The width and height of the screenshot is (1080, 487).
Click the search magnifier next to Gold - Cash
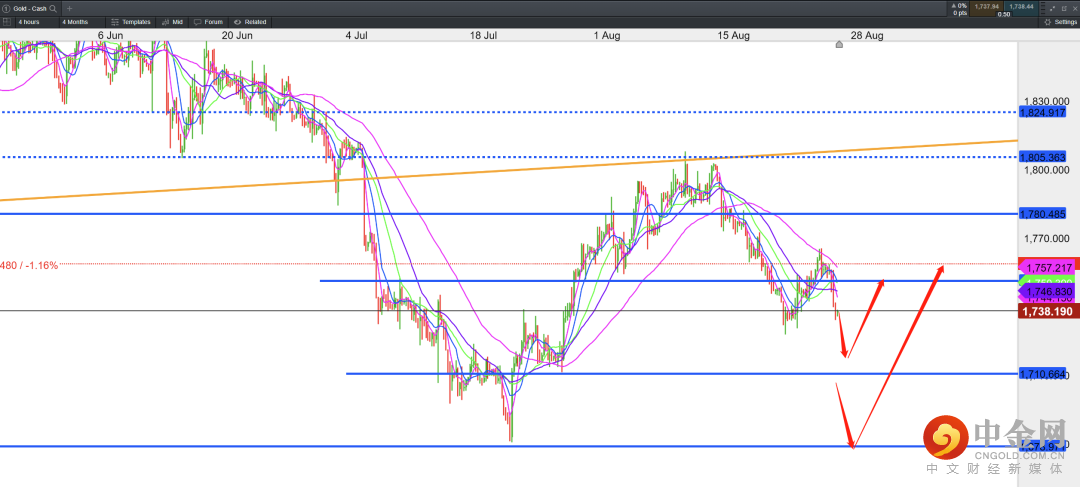coord(52,8)
